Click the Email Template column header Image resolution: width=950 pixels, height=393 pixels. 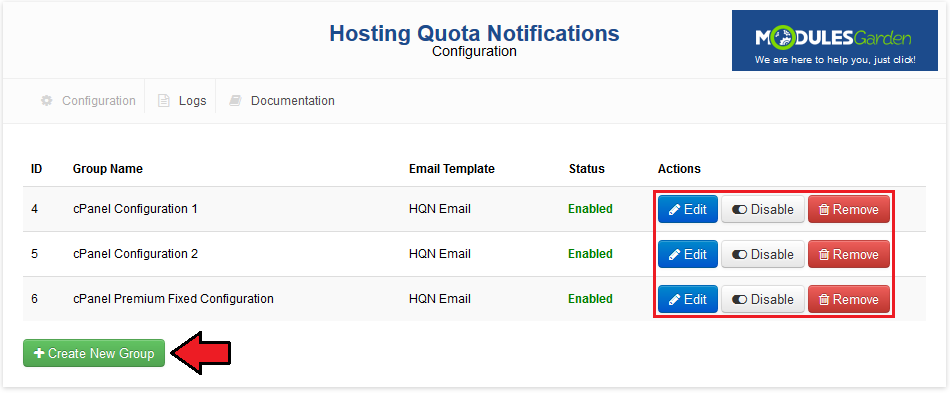pyautogui.click(x=452, y=169)
